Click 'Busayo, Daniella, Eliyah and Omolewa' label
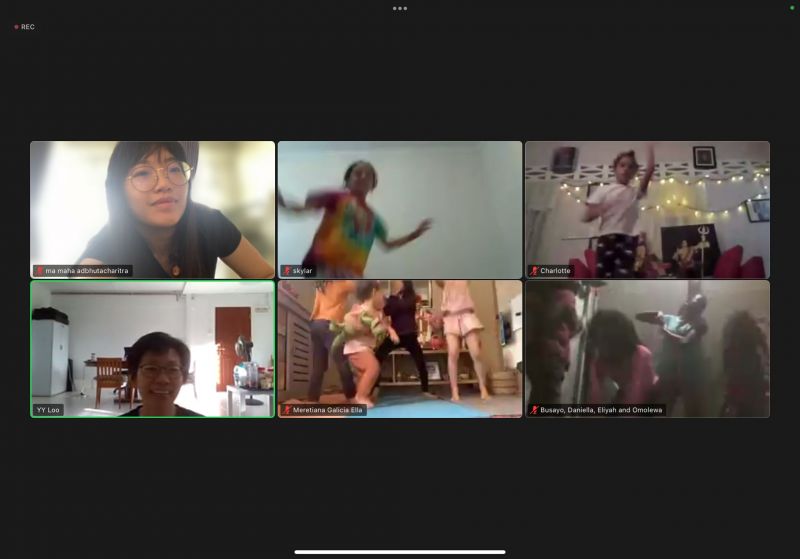 (601, 410)
